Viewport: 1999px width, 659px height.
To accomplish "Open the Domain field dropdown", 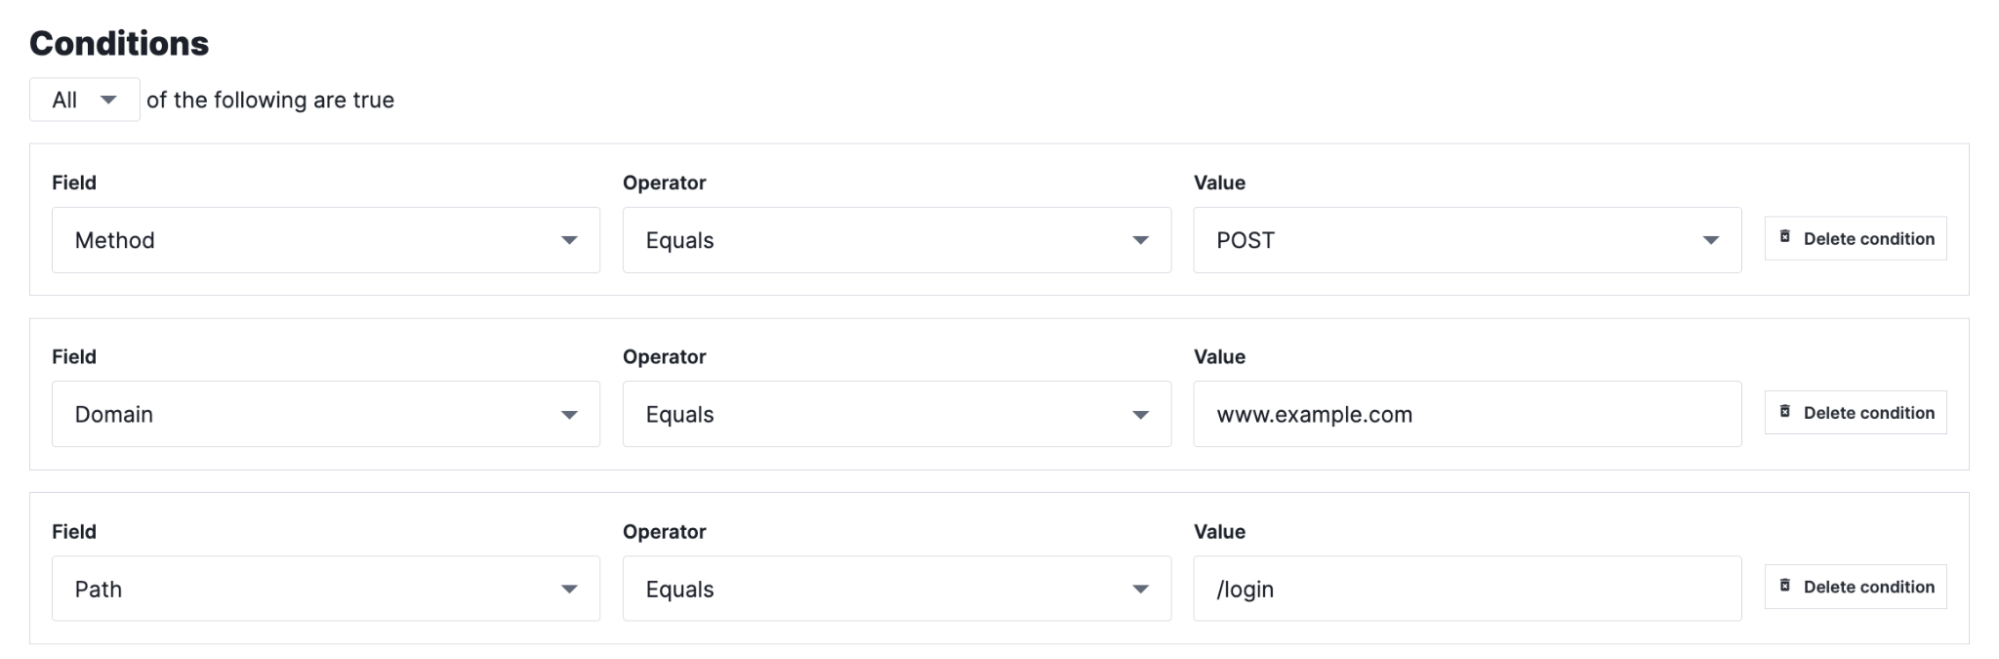I will tap(325, 414).
